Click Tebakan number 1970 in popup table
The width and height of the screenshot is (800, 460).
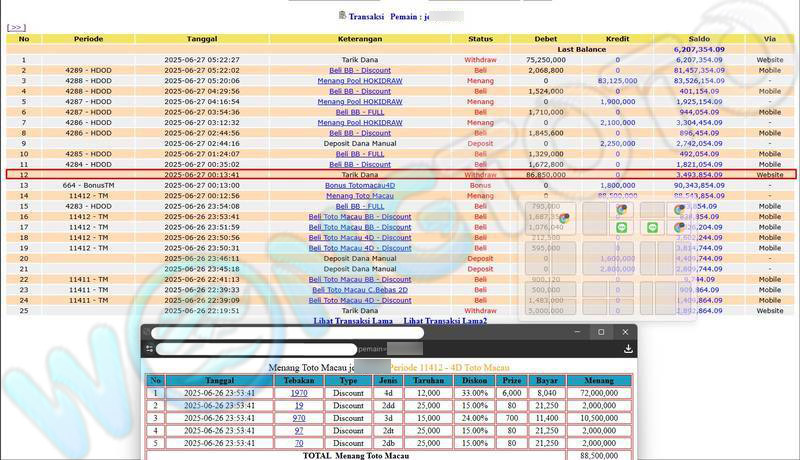point(299,393)
